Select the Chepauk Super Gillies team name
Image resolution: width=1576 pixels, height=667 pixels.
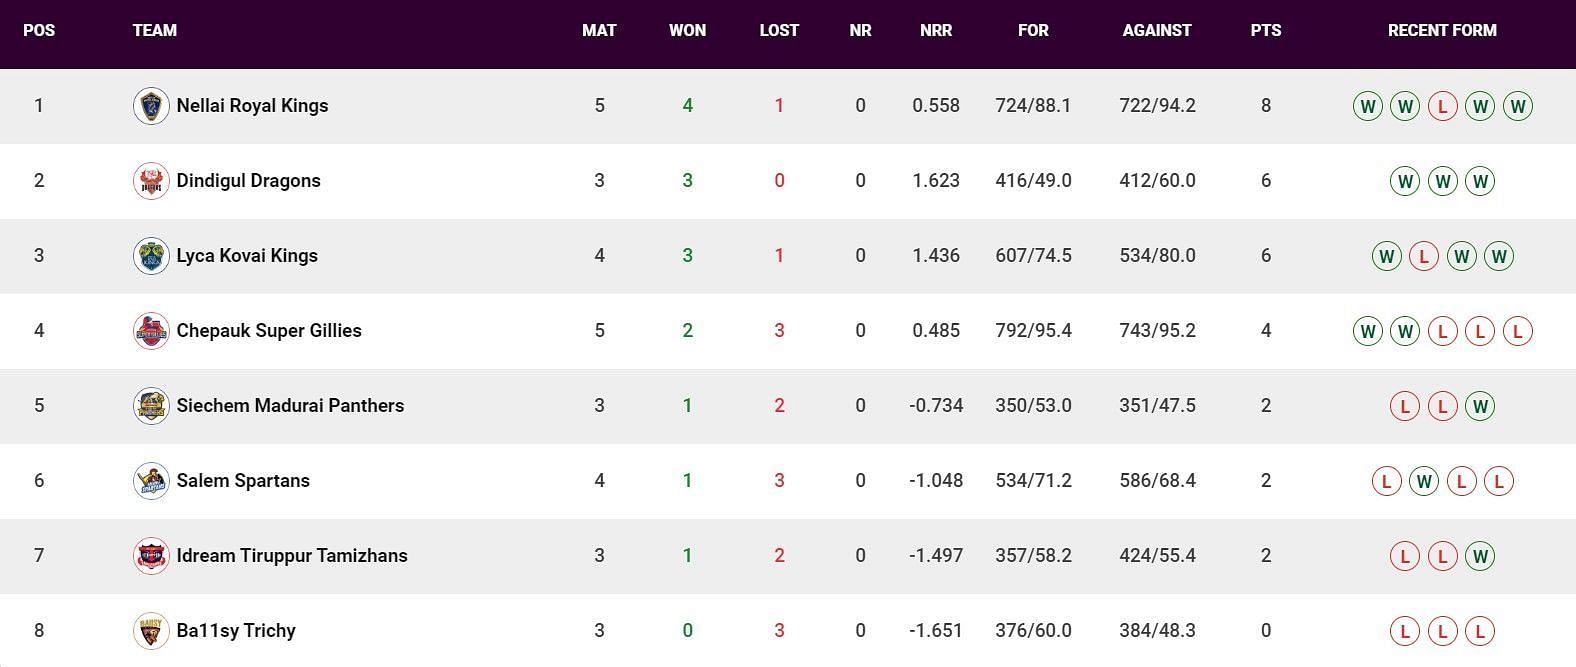pos(269,331)
